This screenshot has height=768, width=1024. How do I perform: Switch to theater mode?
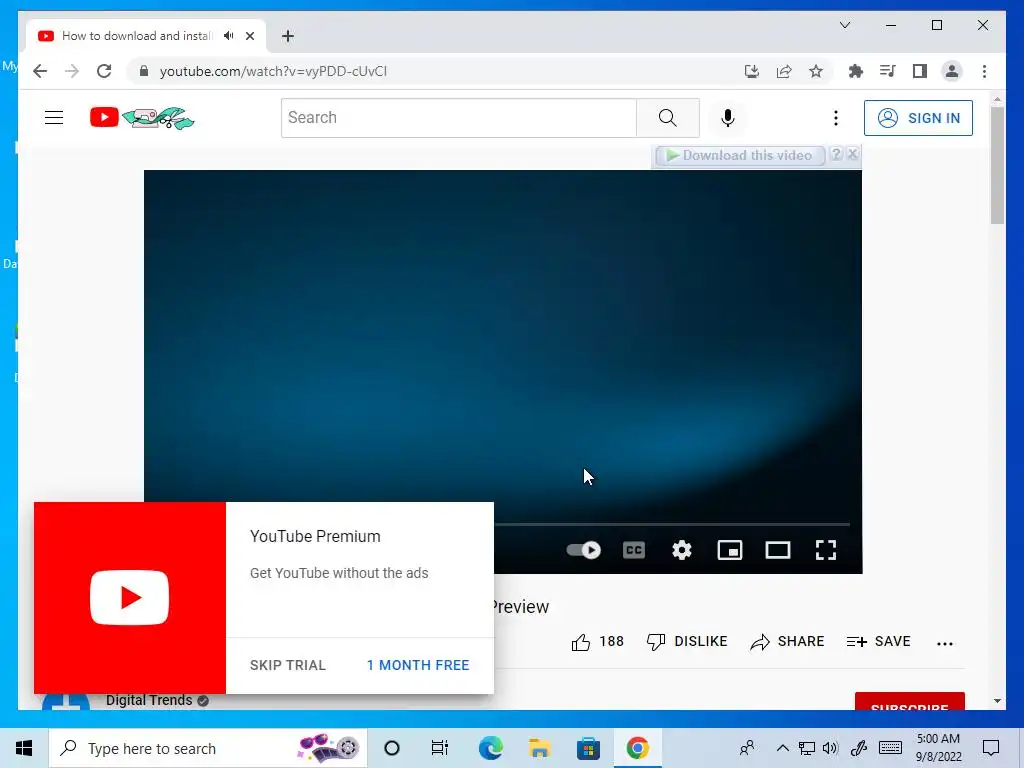click(778, 550)
